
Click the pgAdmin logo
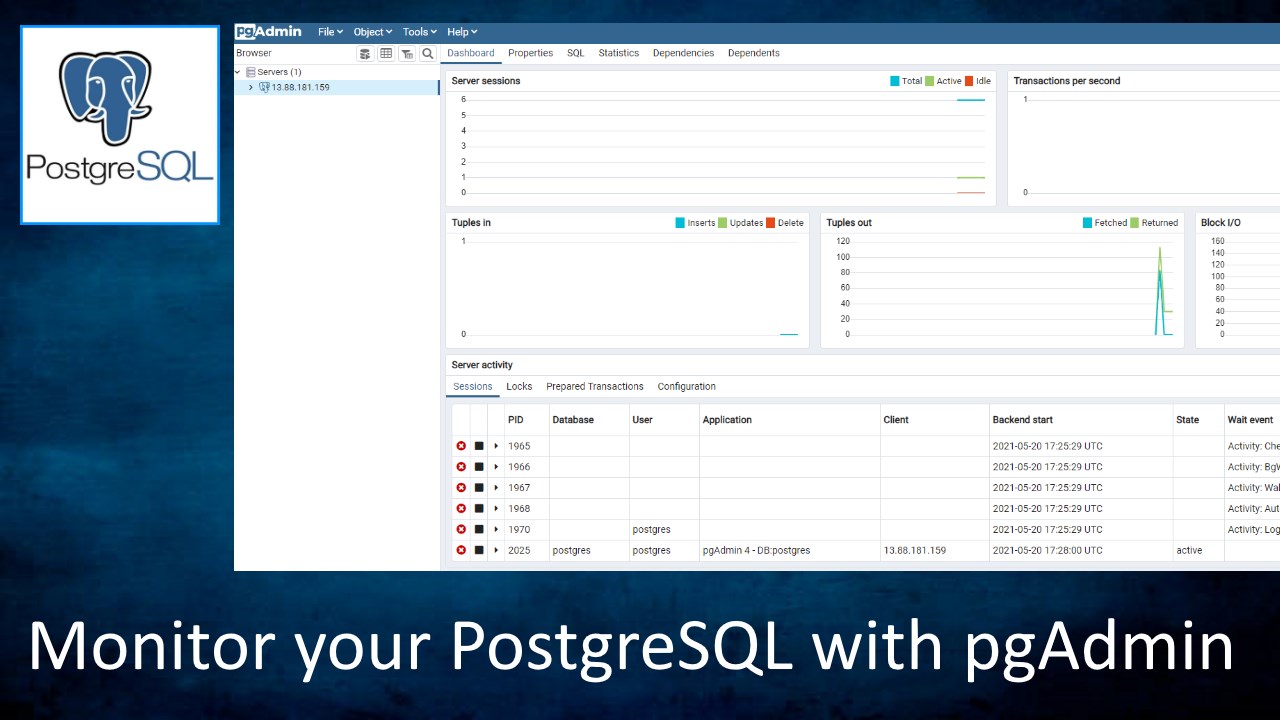click(x=269, y=32)
